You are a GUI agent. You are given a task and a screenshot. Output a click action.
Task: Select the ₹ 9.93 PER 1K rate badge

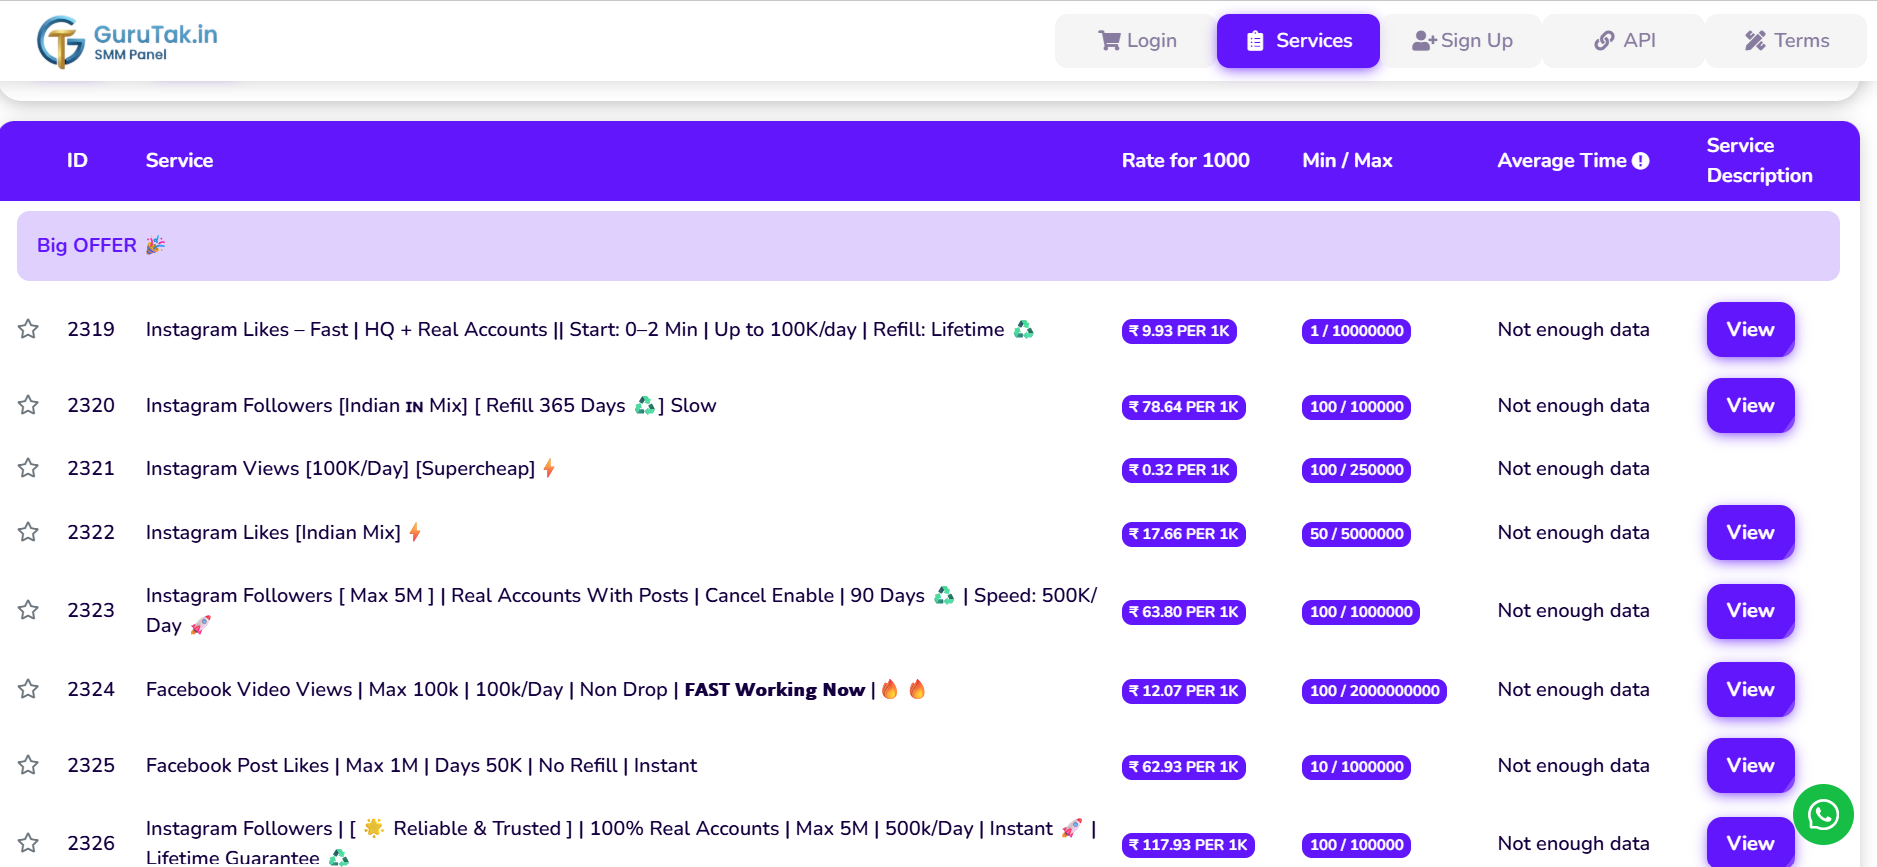(x=1179, y=331)
